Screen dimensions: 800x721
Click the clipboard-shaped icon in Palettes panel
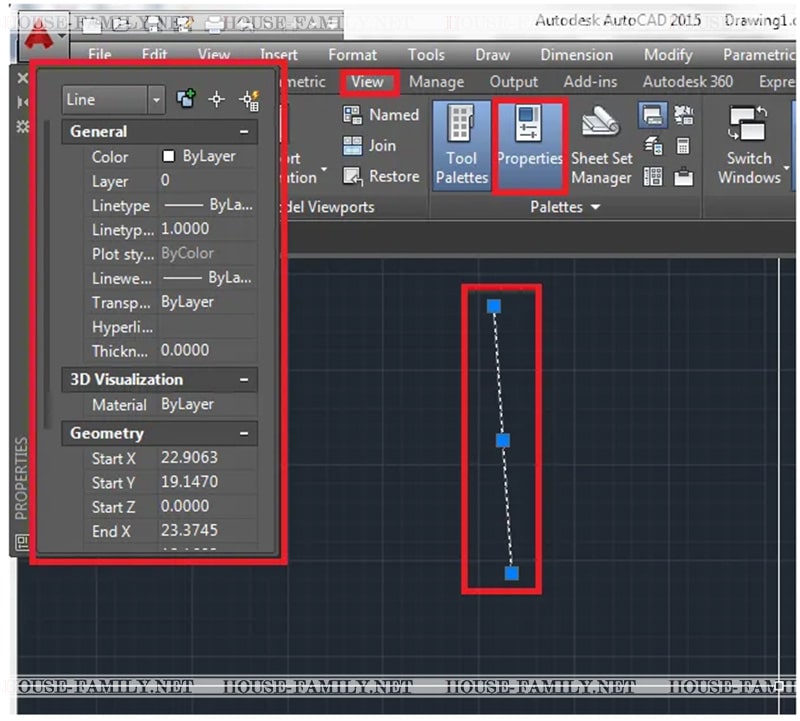click(683, 177)
